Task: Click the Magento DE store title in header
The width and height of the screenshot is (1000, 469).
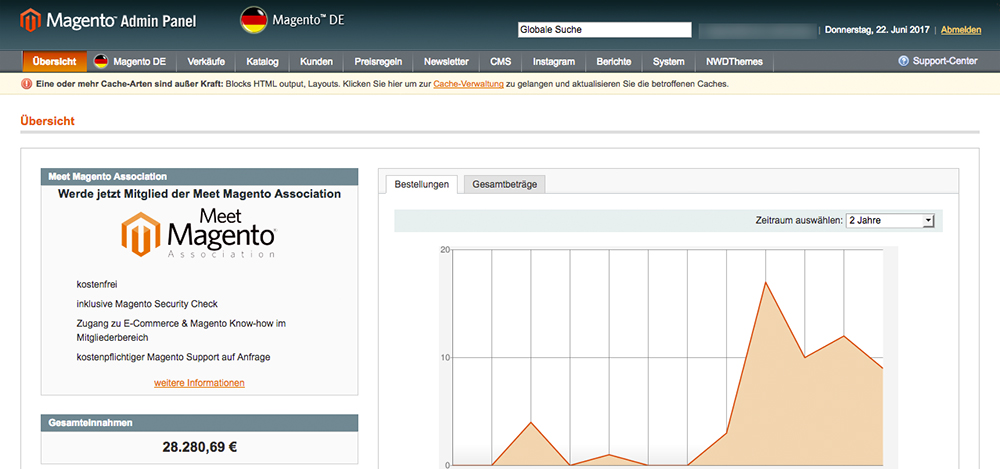Action: click(x=308, y=20)
